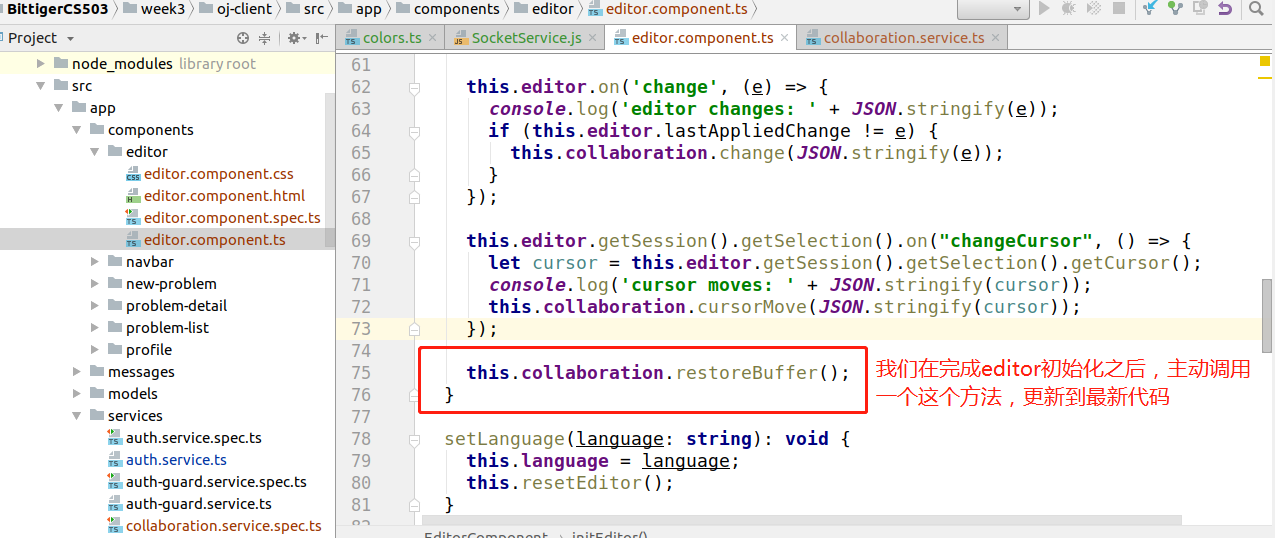Select auth-guard.service.spec.ts file
The width and height of the screenshot is (1275, 538).
[216, 482]
